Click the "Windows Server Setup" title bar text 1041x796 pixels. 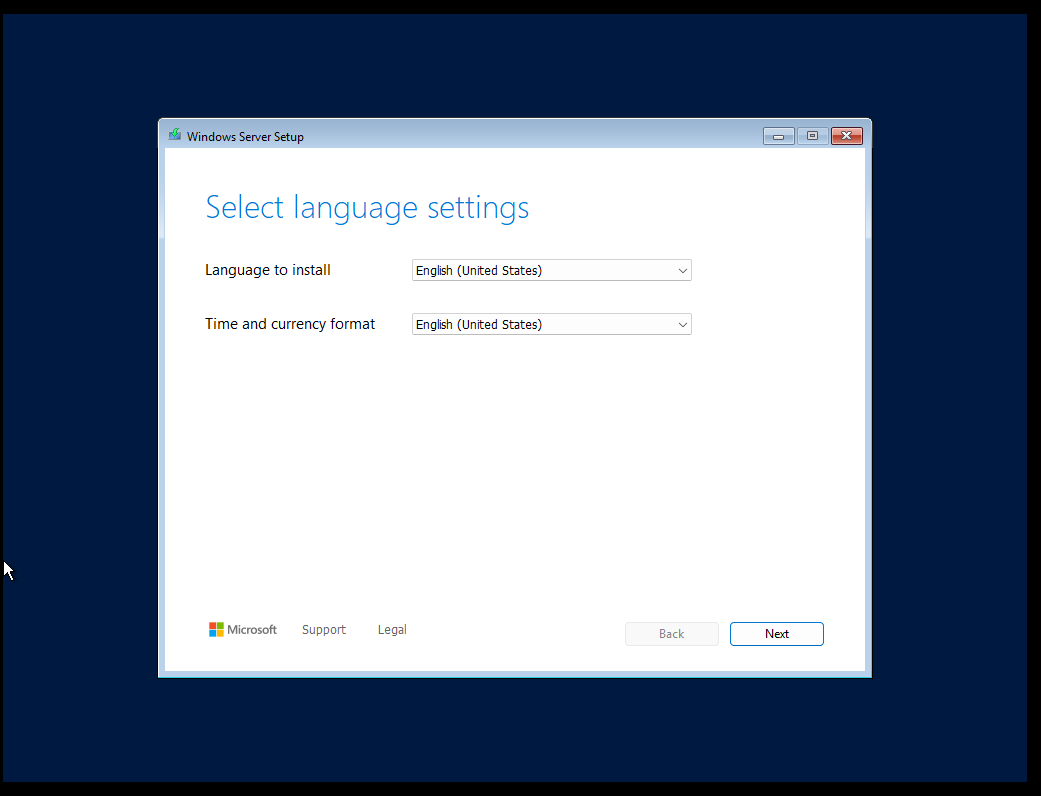(245, 137)
